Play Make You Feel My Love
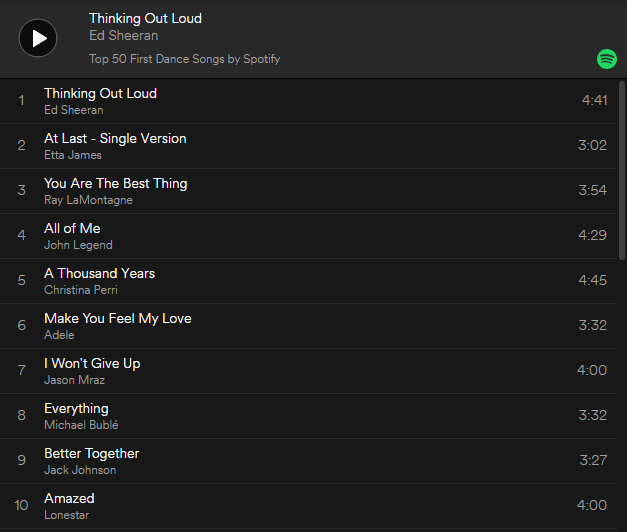627x532 pixels. (x=117, y=318)
